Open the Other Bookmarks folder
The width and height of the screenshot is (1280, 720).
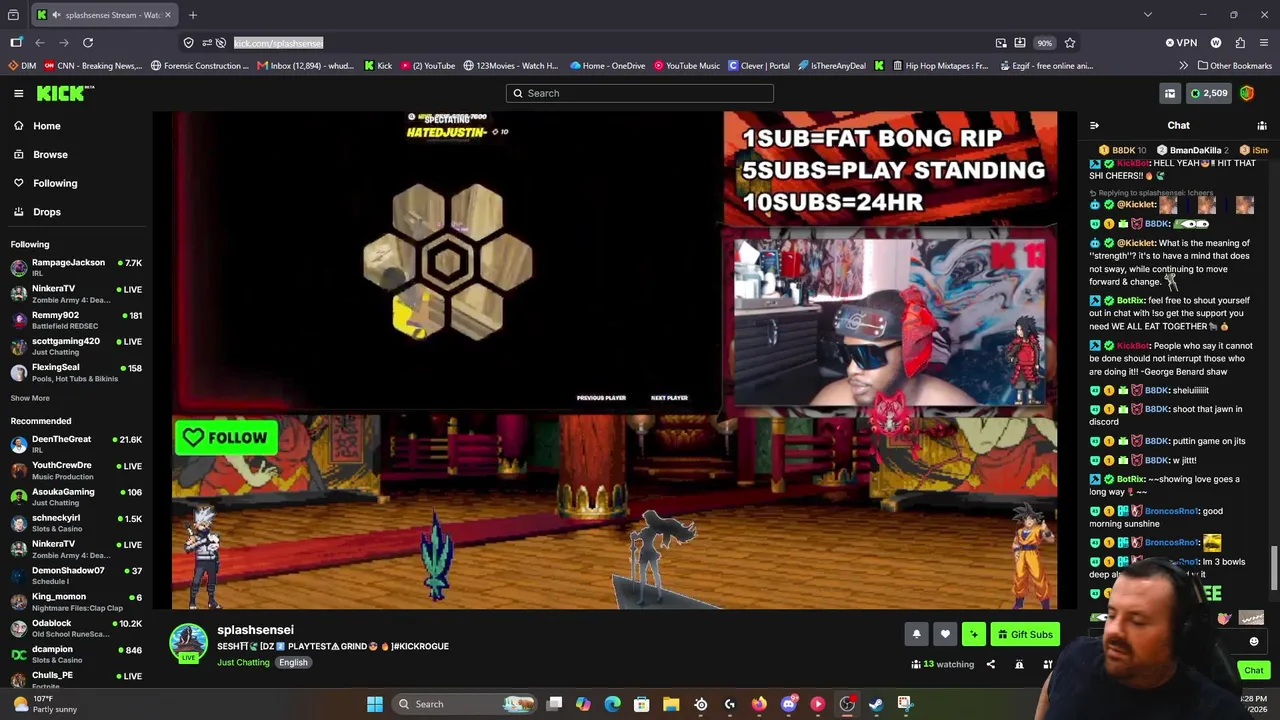[x=1234, y=66]
